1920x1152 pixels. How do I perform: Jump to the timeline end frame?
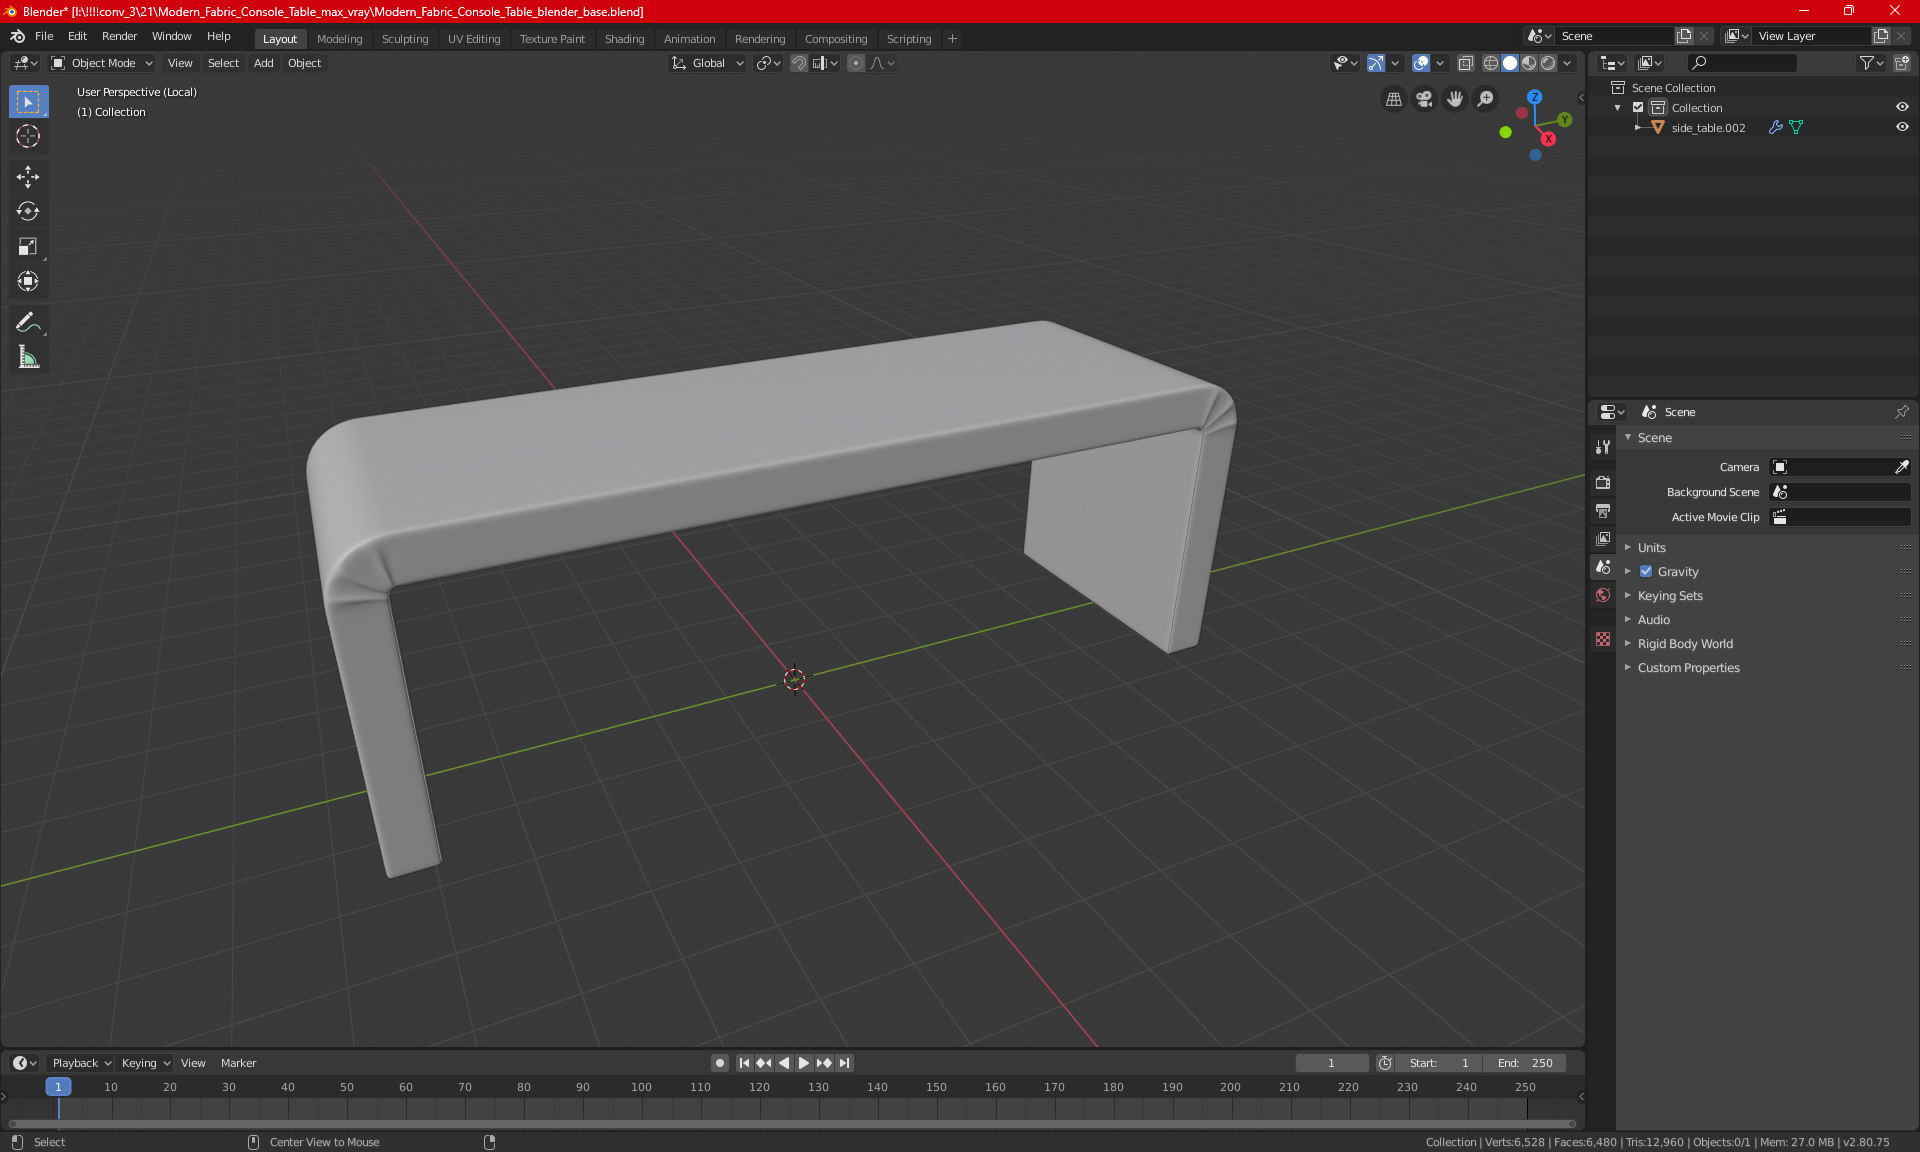[845, 1063]
